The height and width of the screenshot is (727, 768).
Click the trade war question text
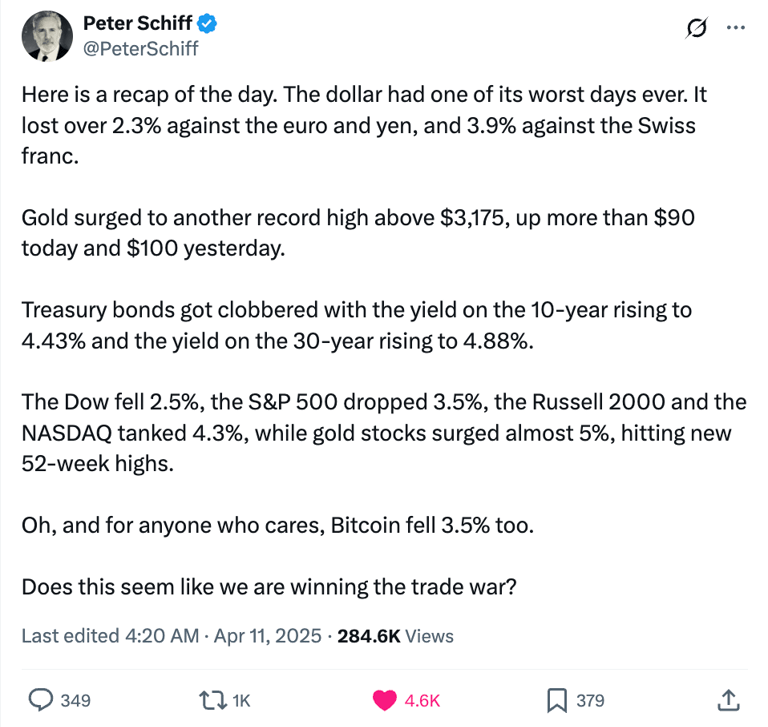coord(269,587)
